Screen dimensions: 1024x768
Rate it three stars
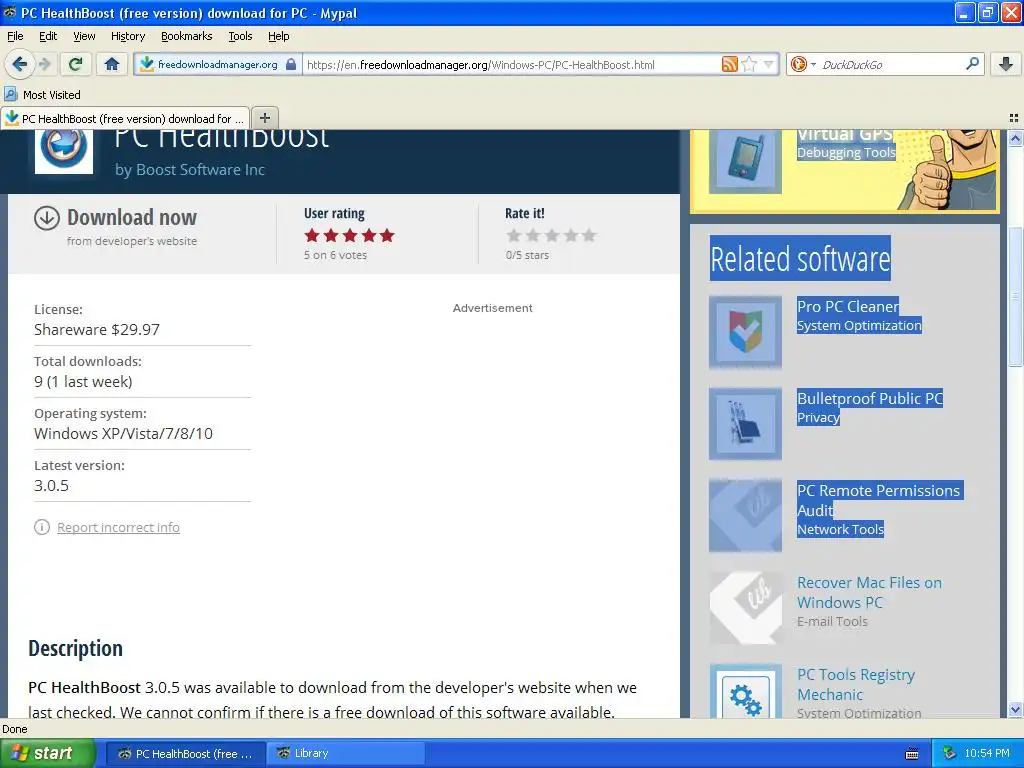tap(552, 235)
